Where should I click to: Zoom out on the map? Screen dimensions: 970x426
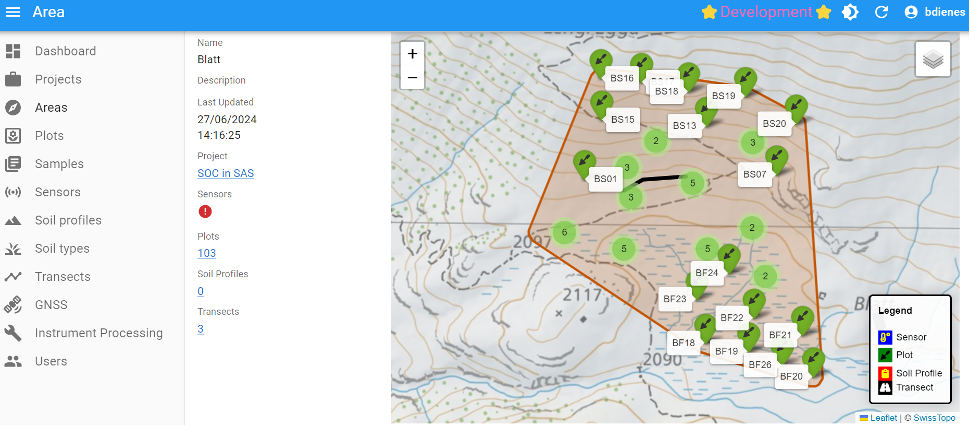pyautogui.click(x=412, y=77)
